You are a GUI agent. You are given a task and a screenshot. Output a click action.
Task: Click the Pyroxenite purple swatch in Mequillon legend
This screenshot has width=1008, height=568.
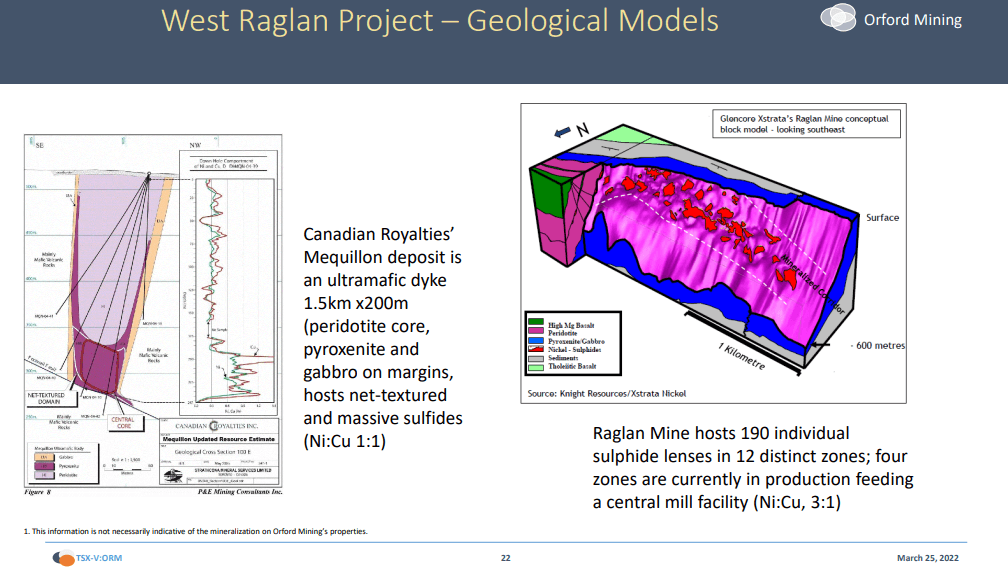tap(44, 466)
